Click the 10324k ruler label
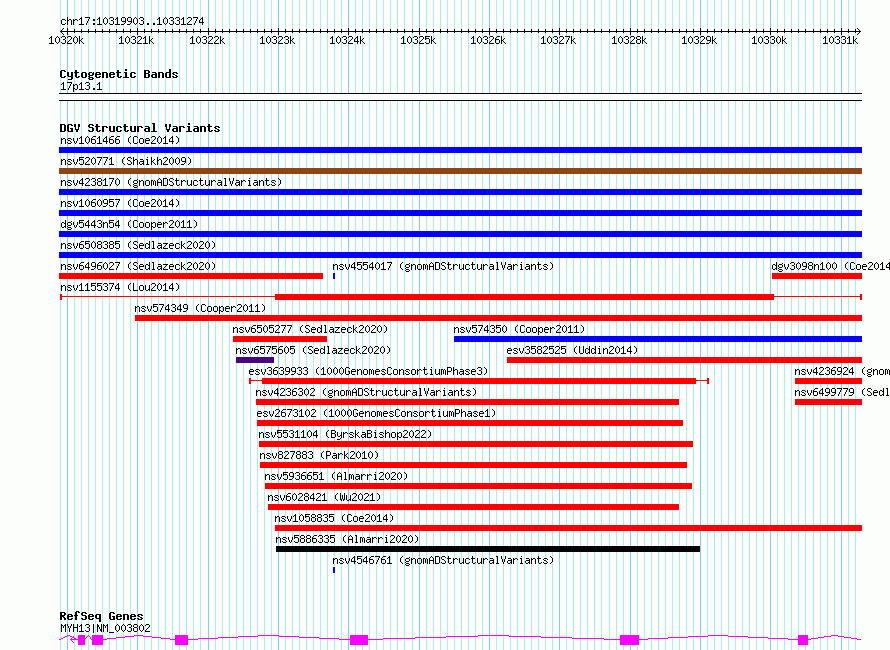 coord(347,40)
